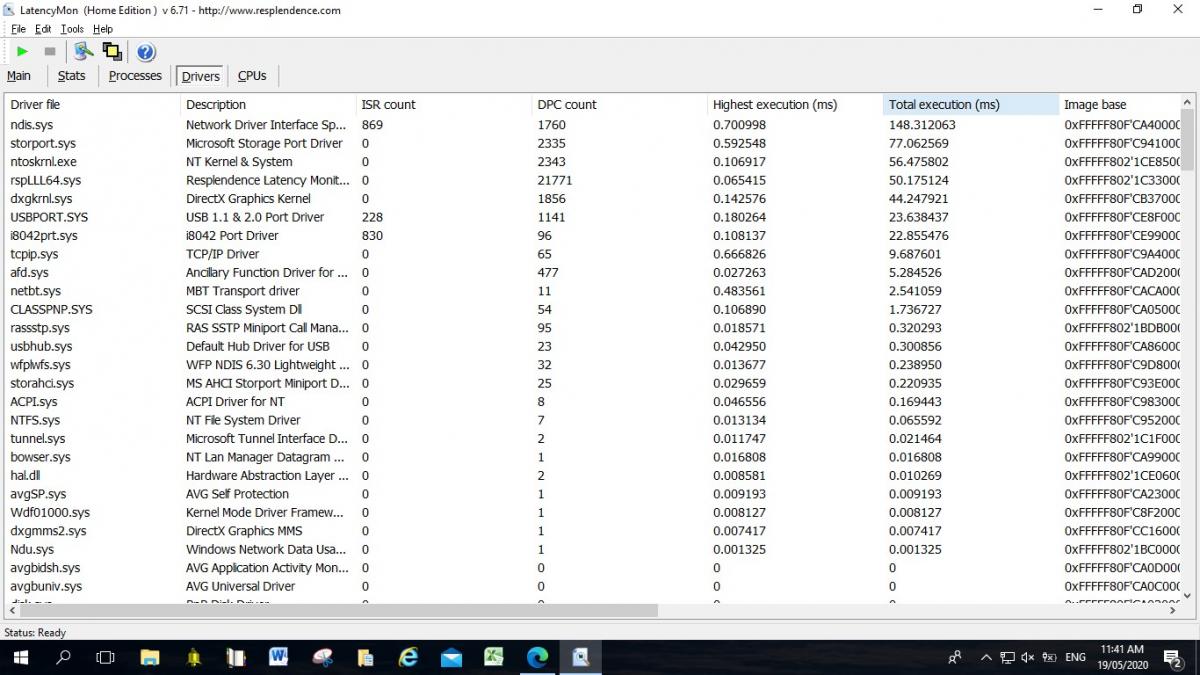Select the USBPORT.SYS driver row
Image resolution: width=1200 pixels, height=675 pixels.
(593, 217)
